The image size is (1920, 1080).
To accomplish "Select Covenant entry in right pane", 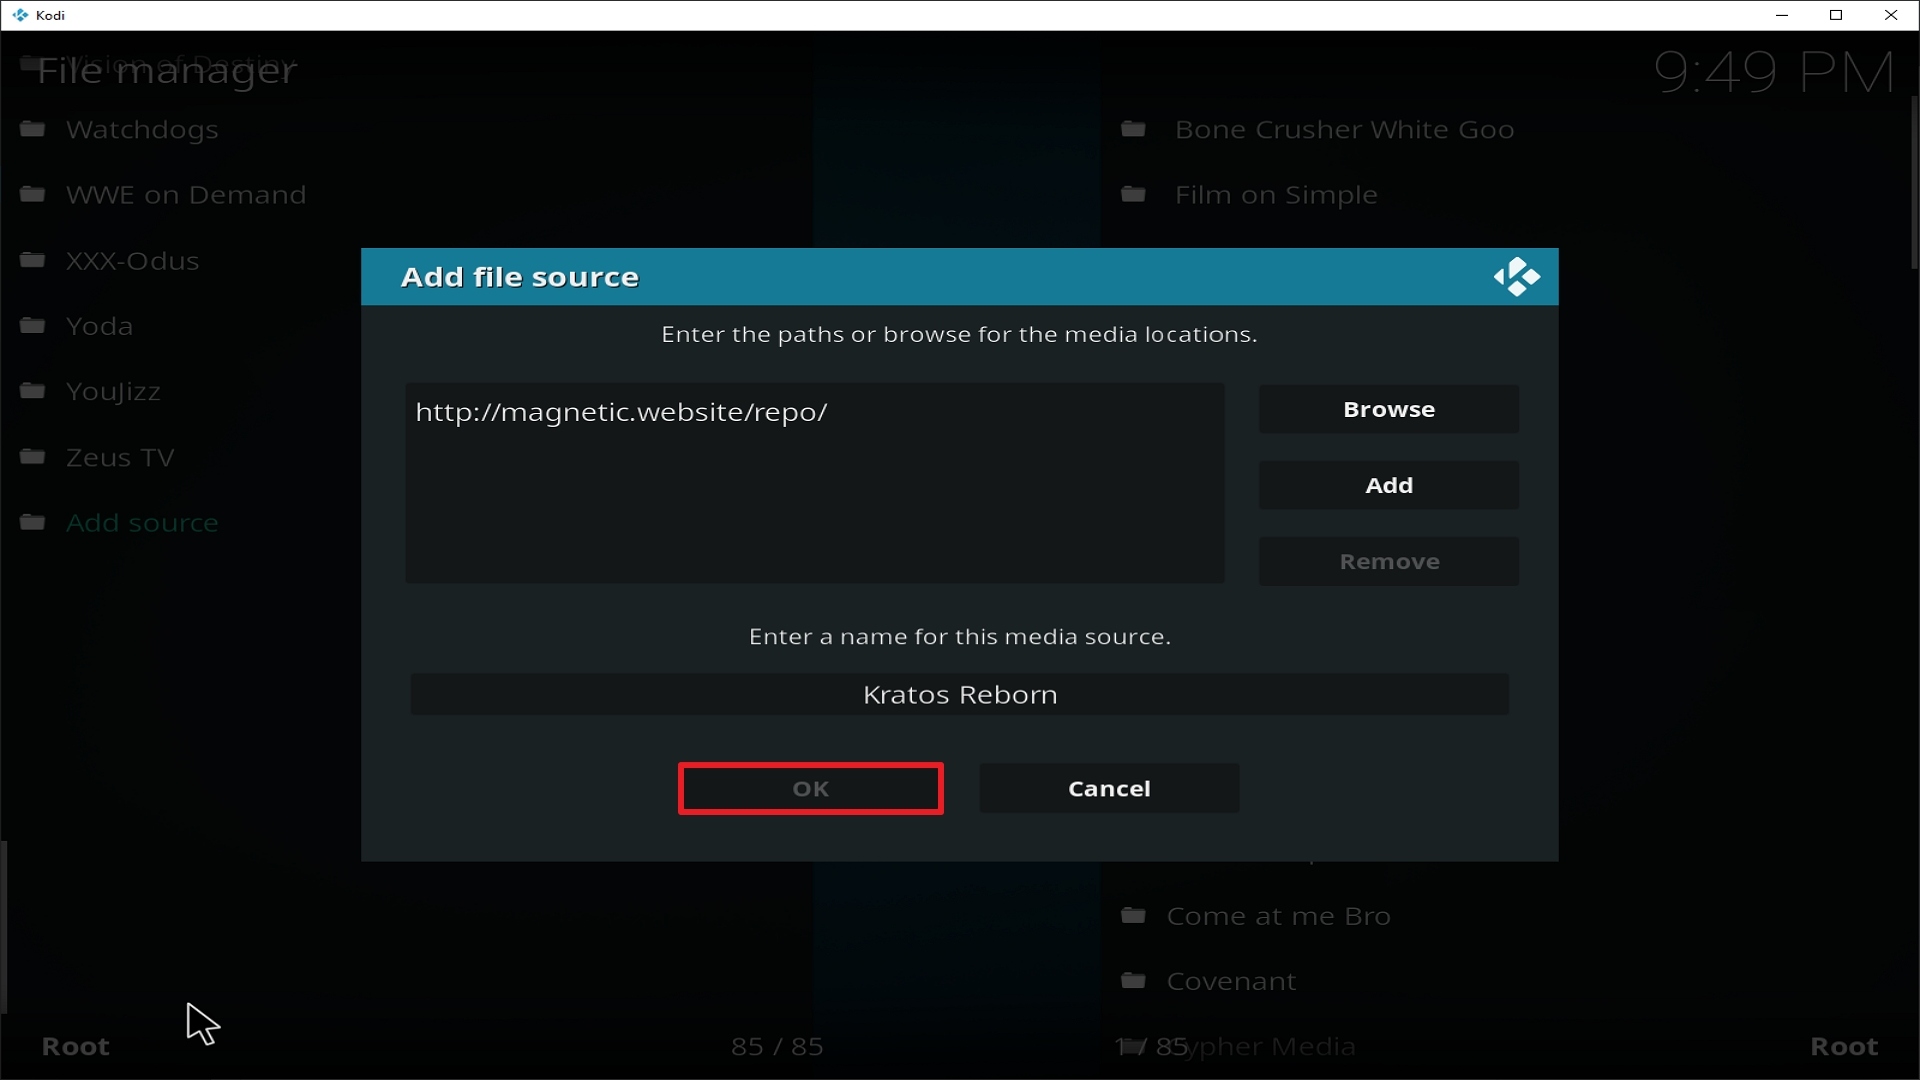I will pyautogui.click(x=1231, y=982).
